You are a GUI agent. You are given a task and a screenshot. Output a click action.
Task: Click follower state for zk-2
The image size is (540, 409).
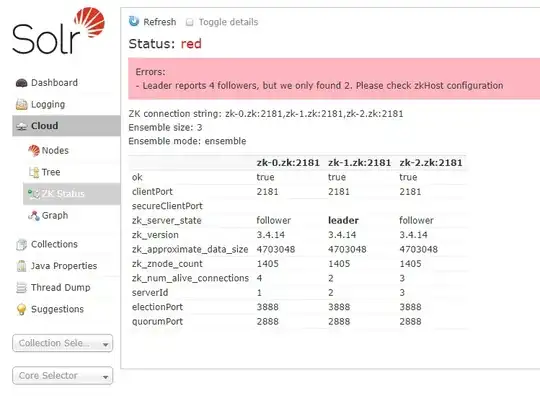tap(416, 221)
